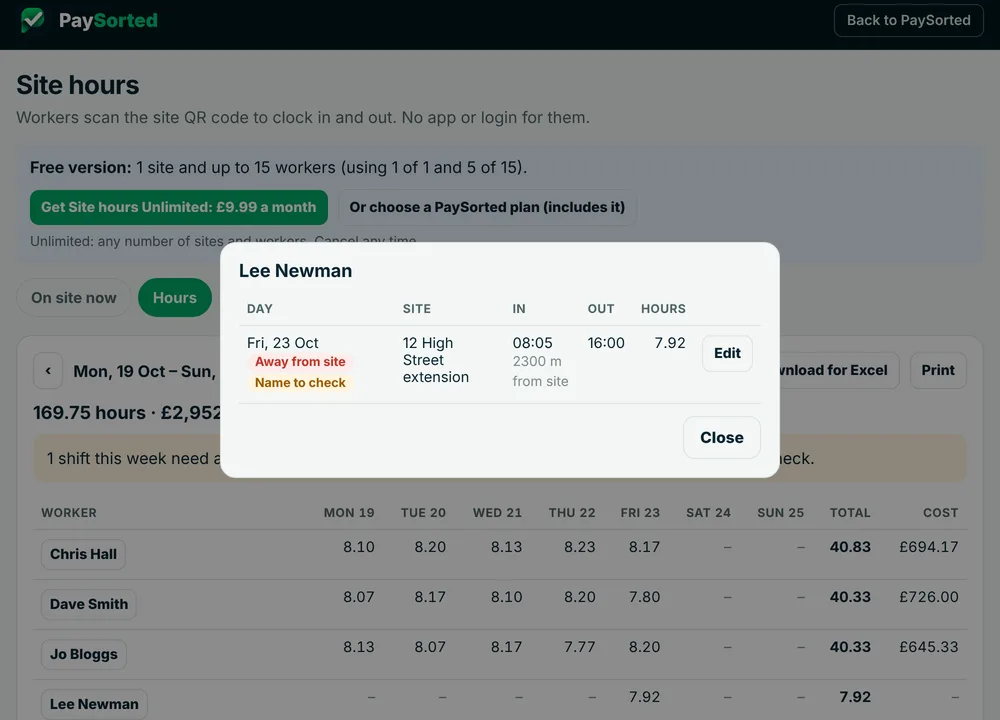
Task: Open Chris Hall worker details
Action: tap(84, 554)
